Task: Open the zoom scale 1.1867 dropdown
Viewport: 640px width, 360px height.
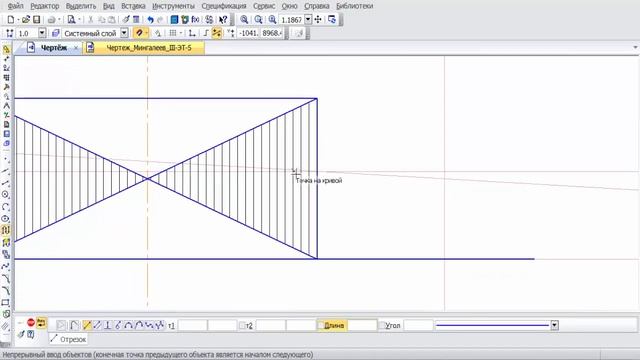Action: (x=308, y=19)
